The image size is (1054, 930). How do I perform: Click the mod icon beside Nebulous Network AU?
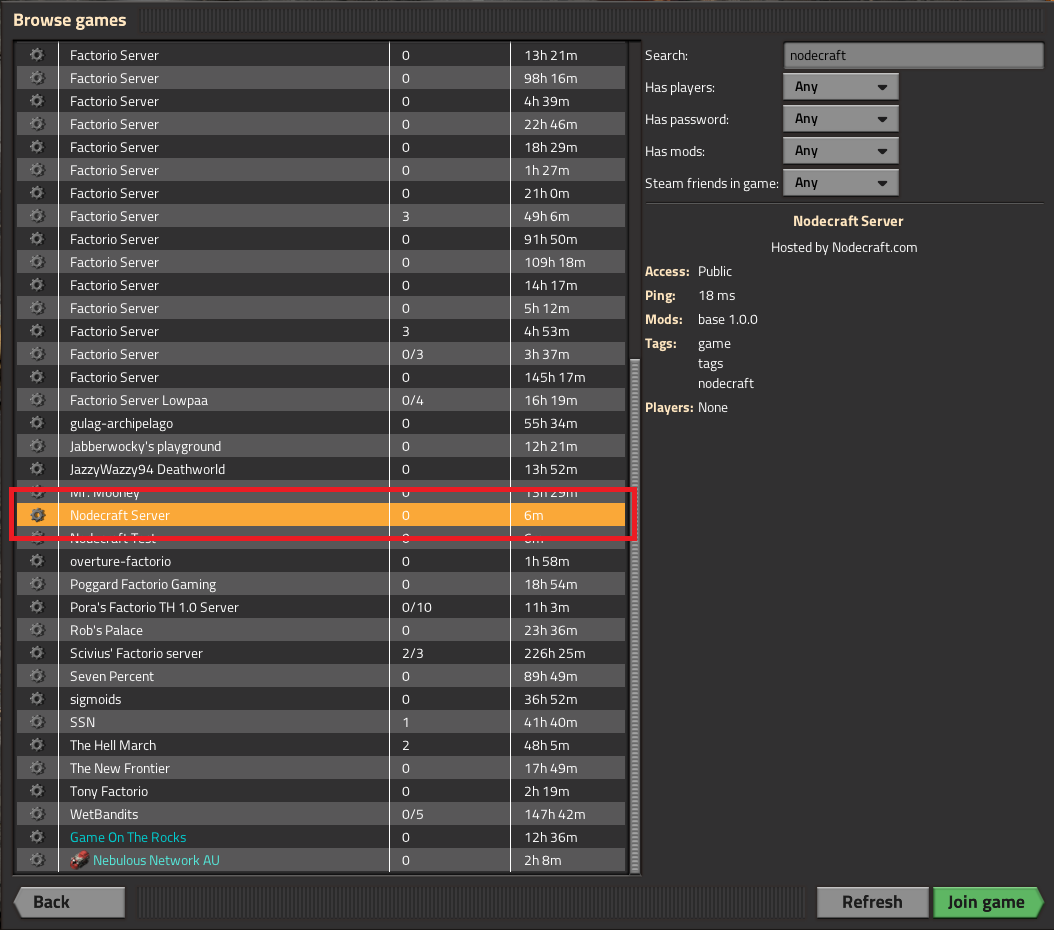(x=79, y=860)
